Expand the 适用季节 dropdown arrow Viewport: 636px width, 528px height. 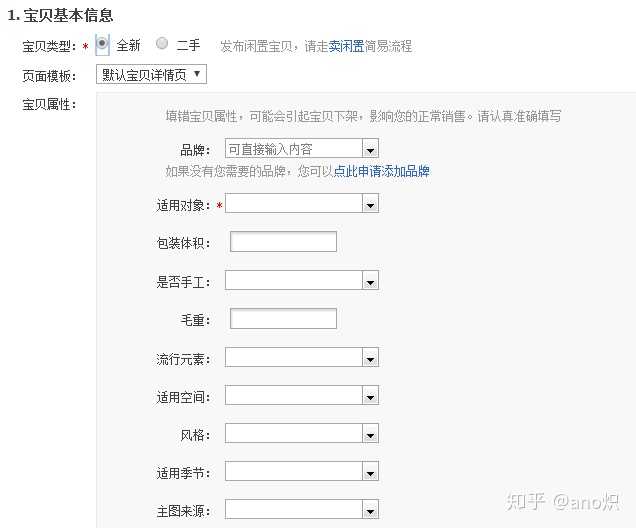coord(371,471)
